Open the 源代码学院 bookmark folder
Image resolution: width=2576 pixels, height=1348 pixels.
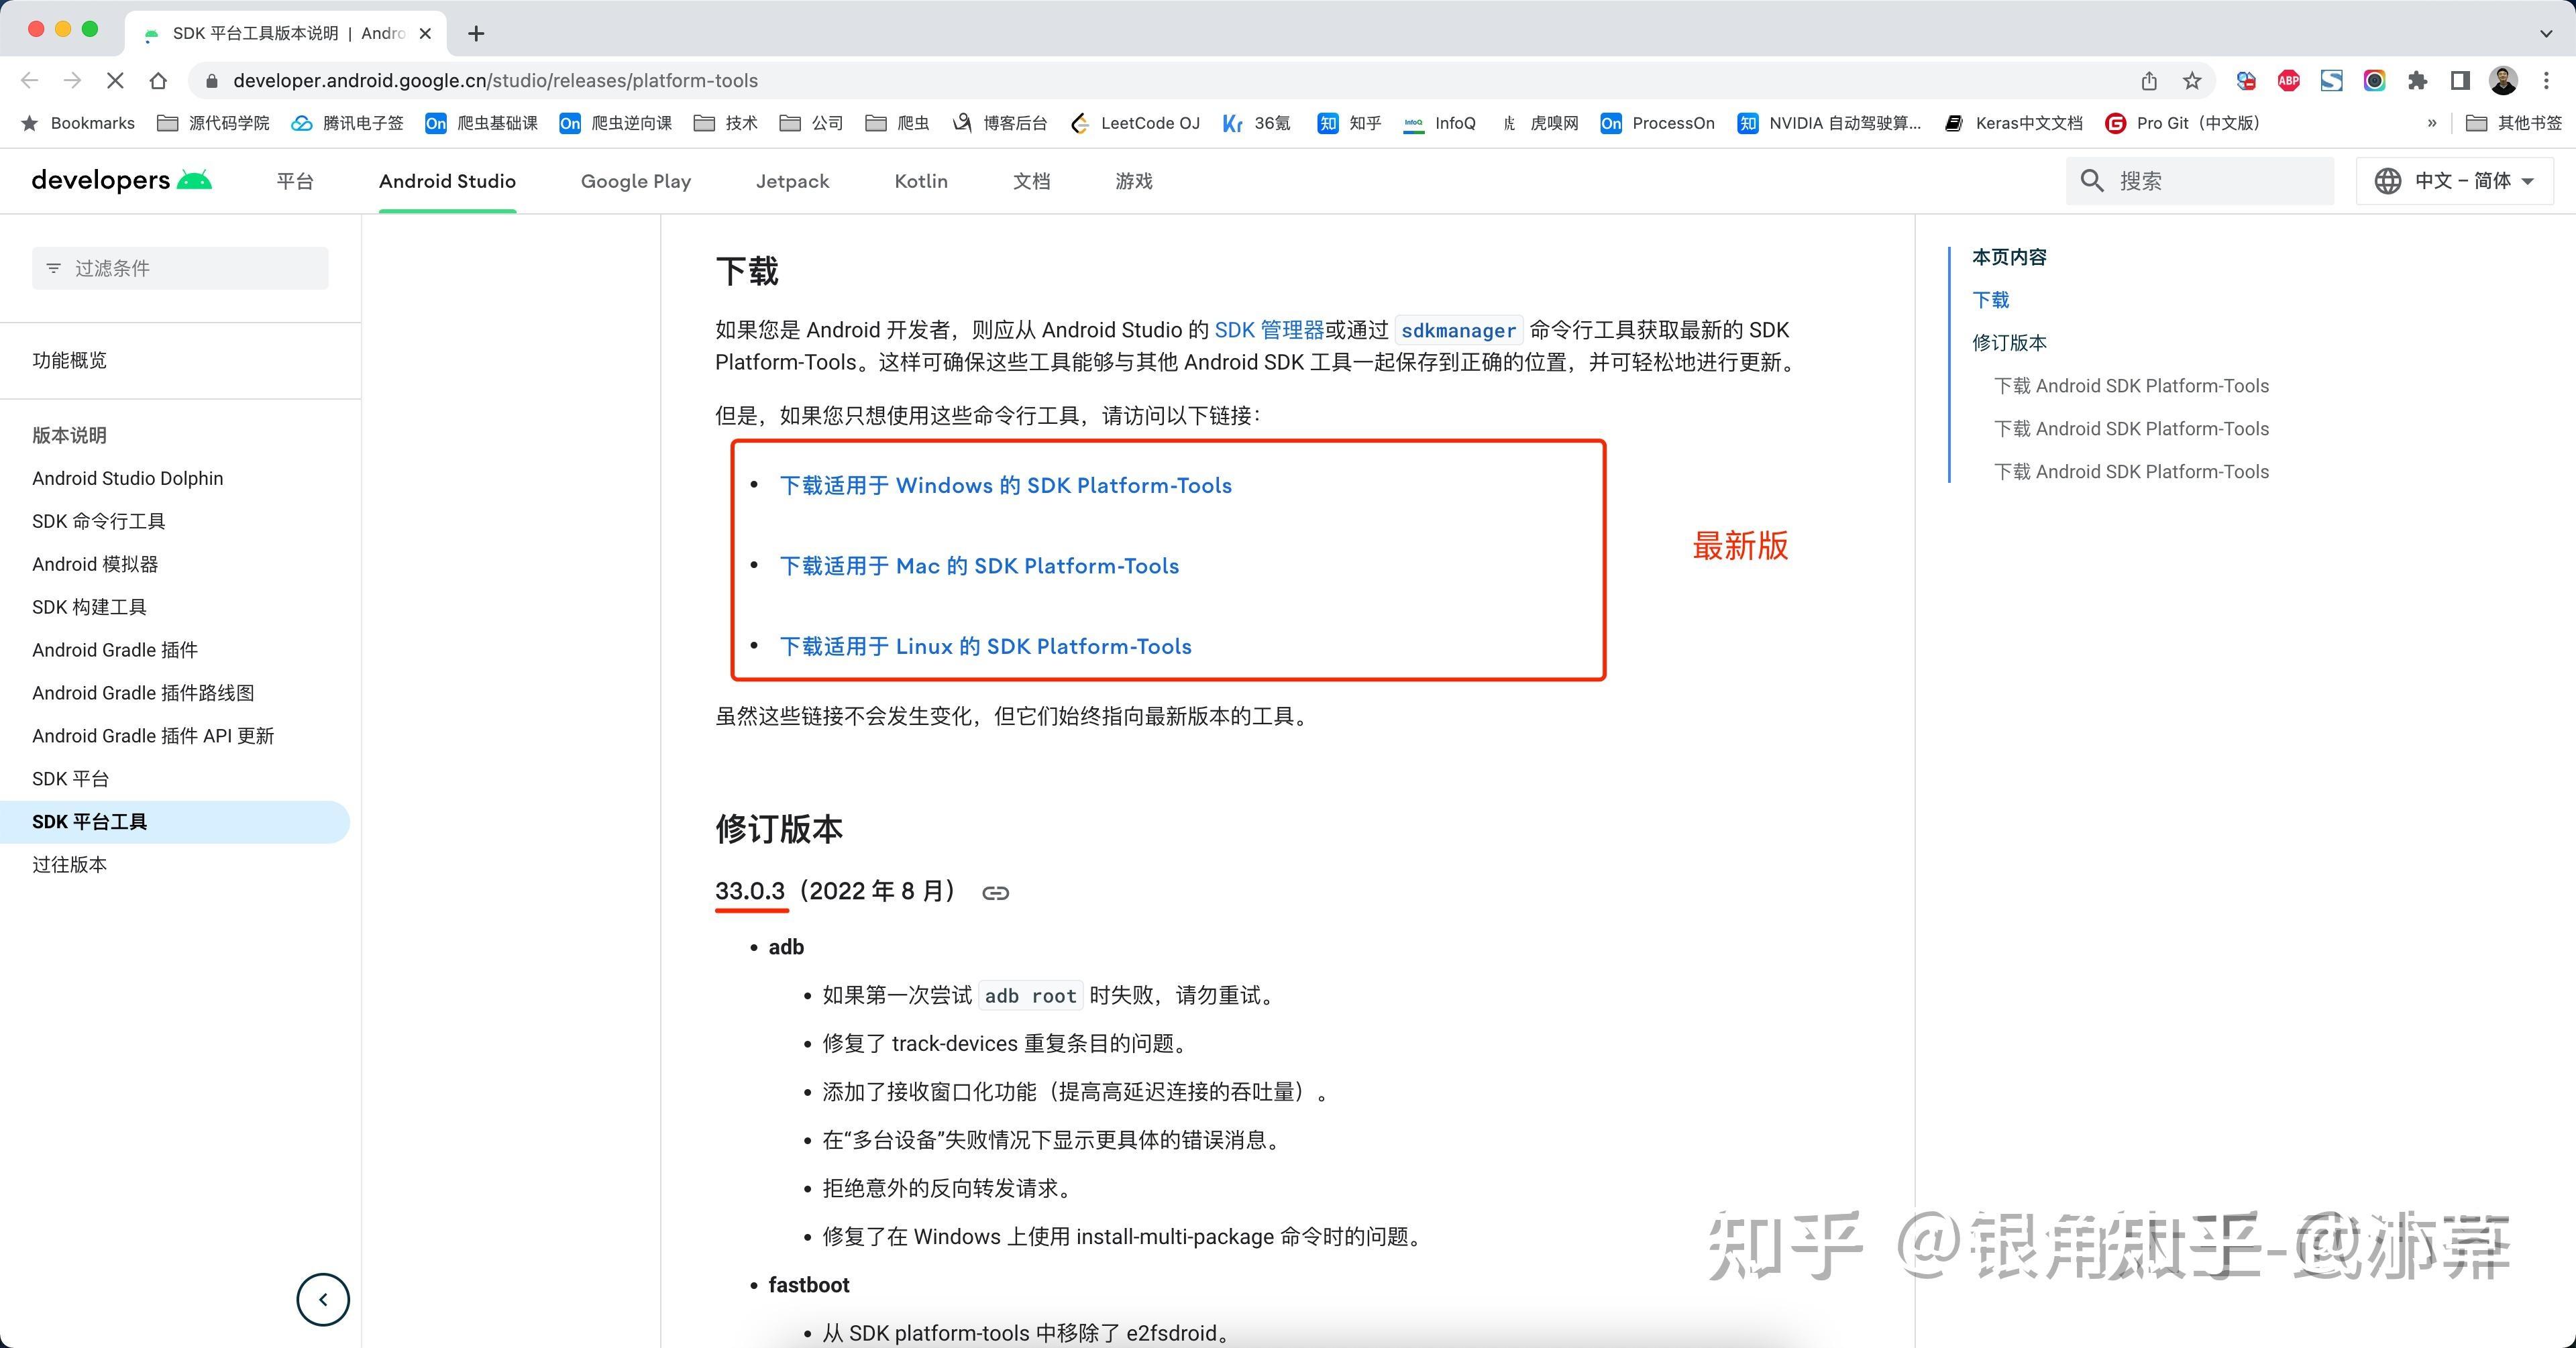pyautogui.click(x=214, y=123)
